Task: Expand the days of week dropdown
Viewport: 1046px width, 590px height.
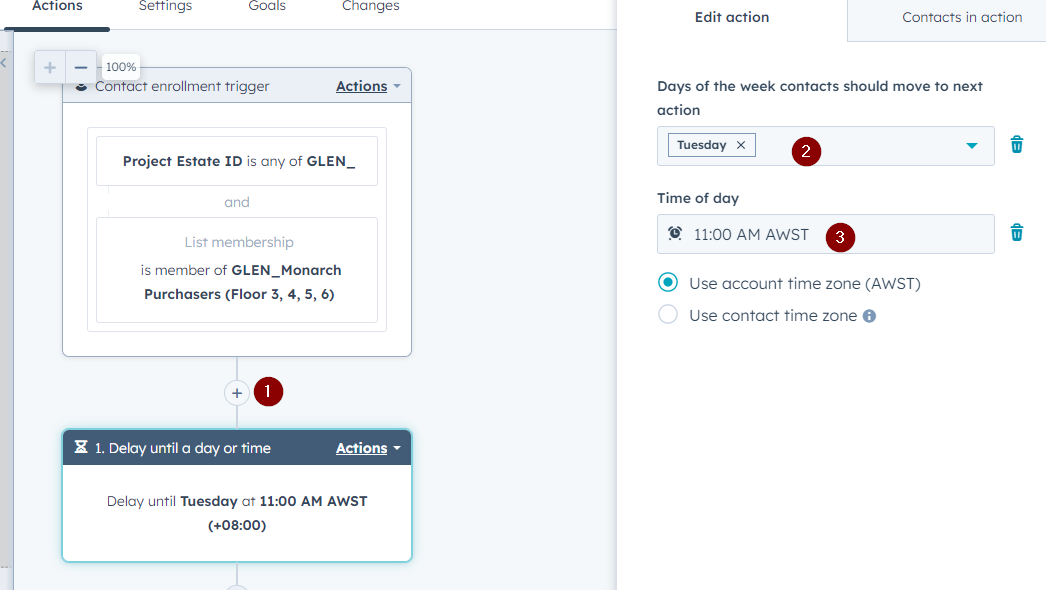Action: pos(971,145)
